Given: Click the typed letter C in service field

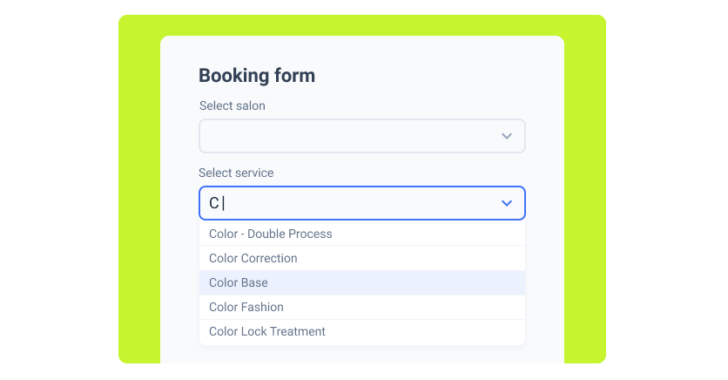Looking at the screenshot, I should (214, 203).
